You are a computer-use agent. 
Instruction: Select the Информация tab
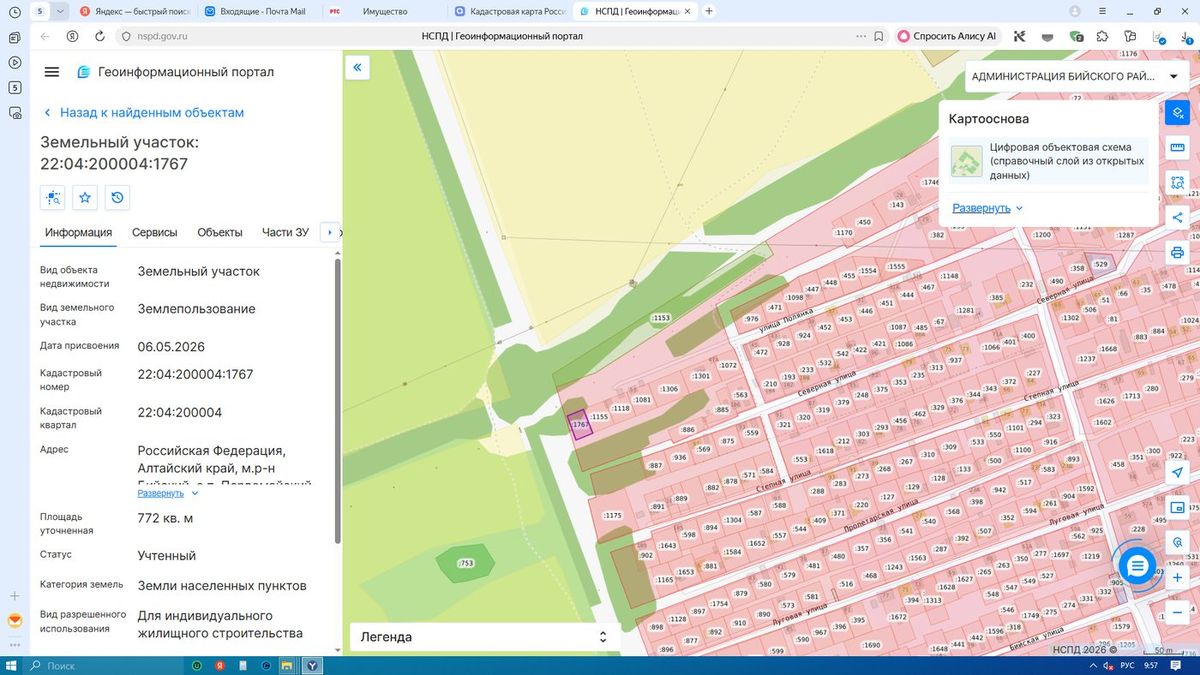coord(78,232)
